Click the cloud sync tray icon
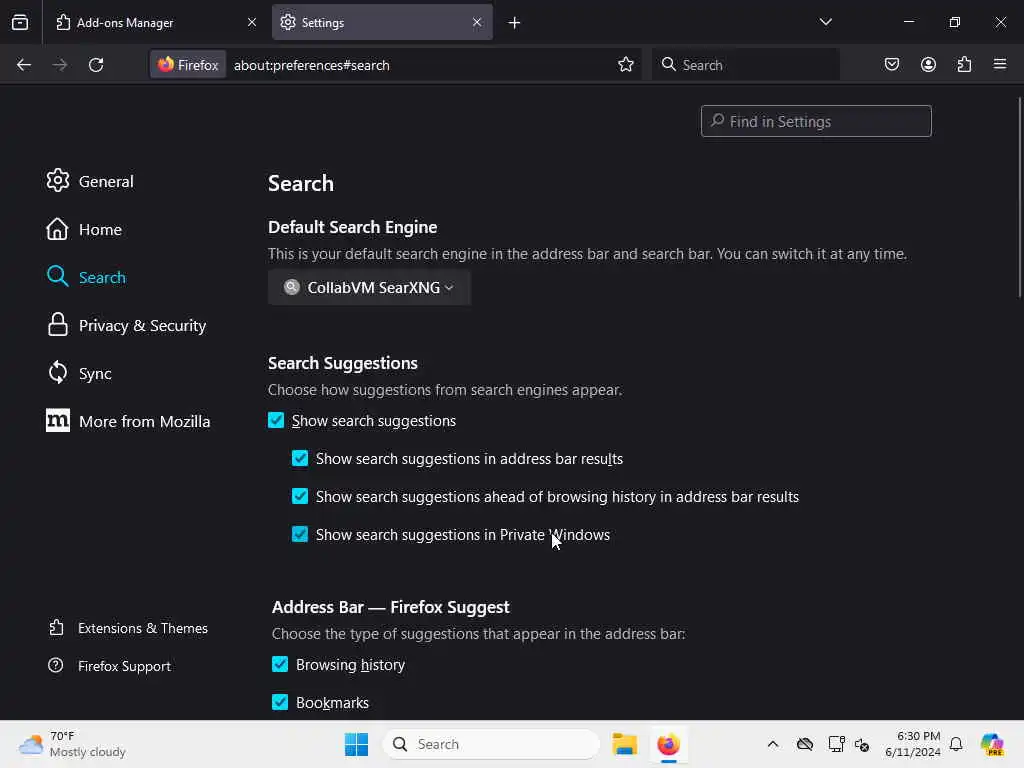This screenshot has width=1024, height=768. [805, 744]
